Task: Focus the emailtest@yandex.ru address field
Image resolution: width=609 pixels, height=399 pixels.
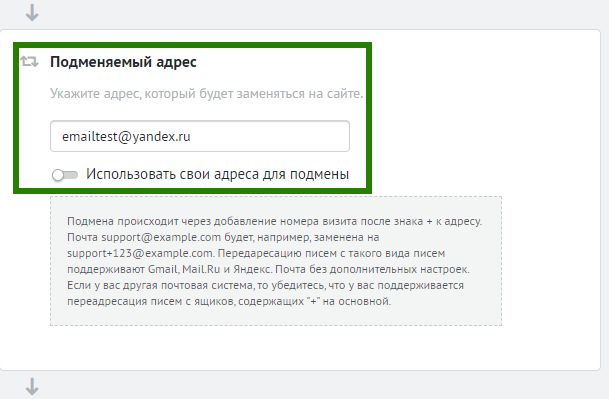Action: pyautogui.click(x=200, y=136)
